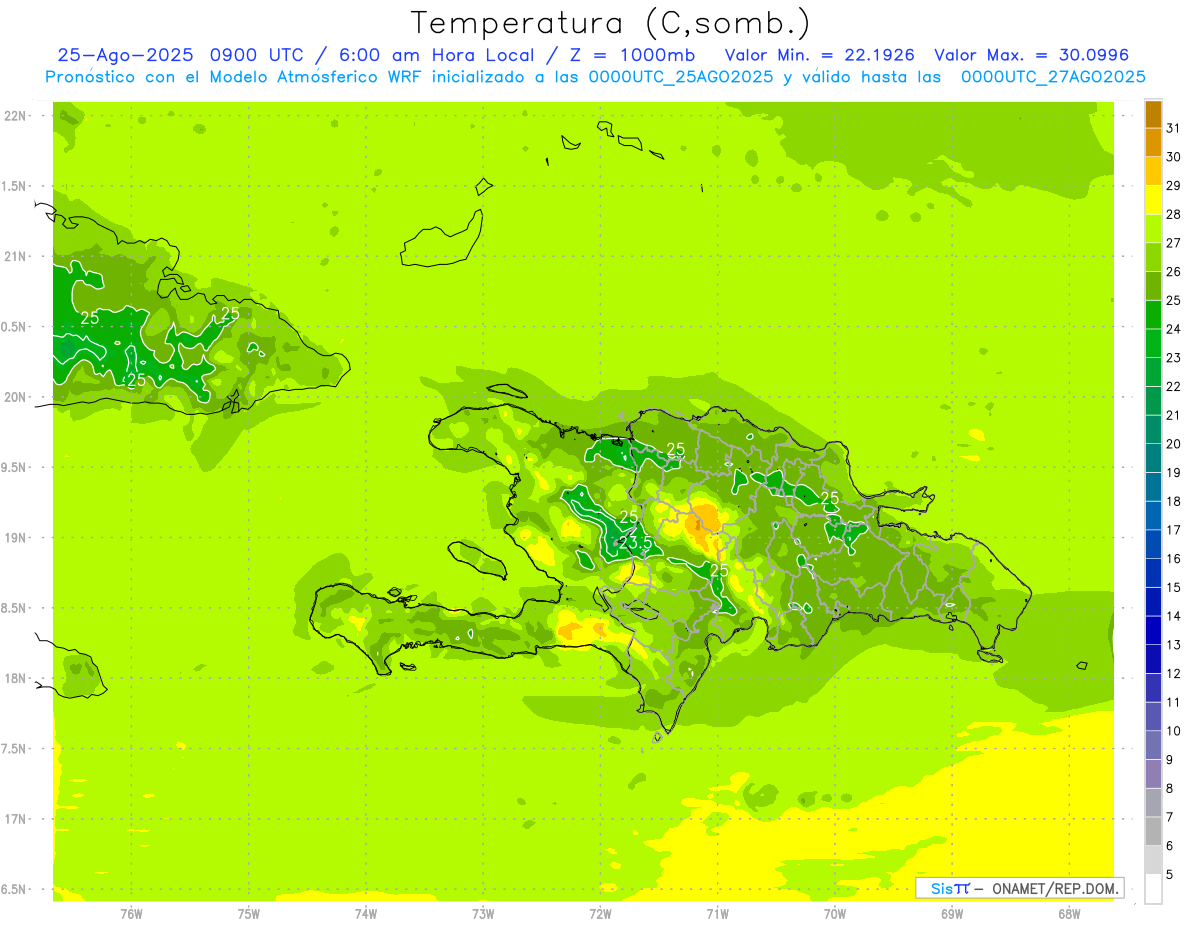Click the "76W" longitude axis label
This screenshot has width=1200, height=927.
pyautogui.click(x=131, y=913)
